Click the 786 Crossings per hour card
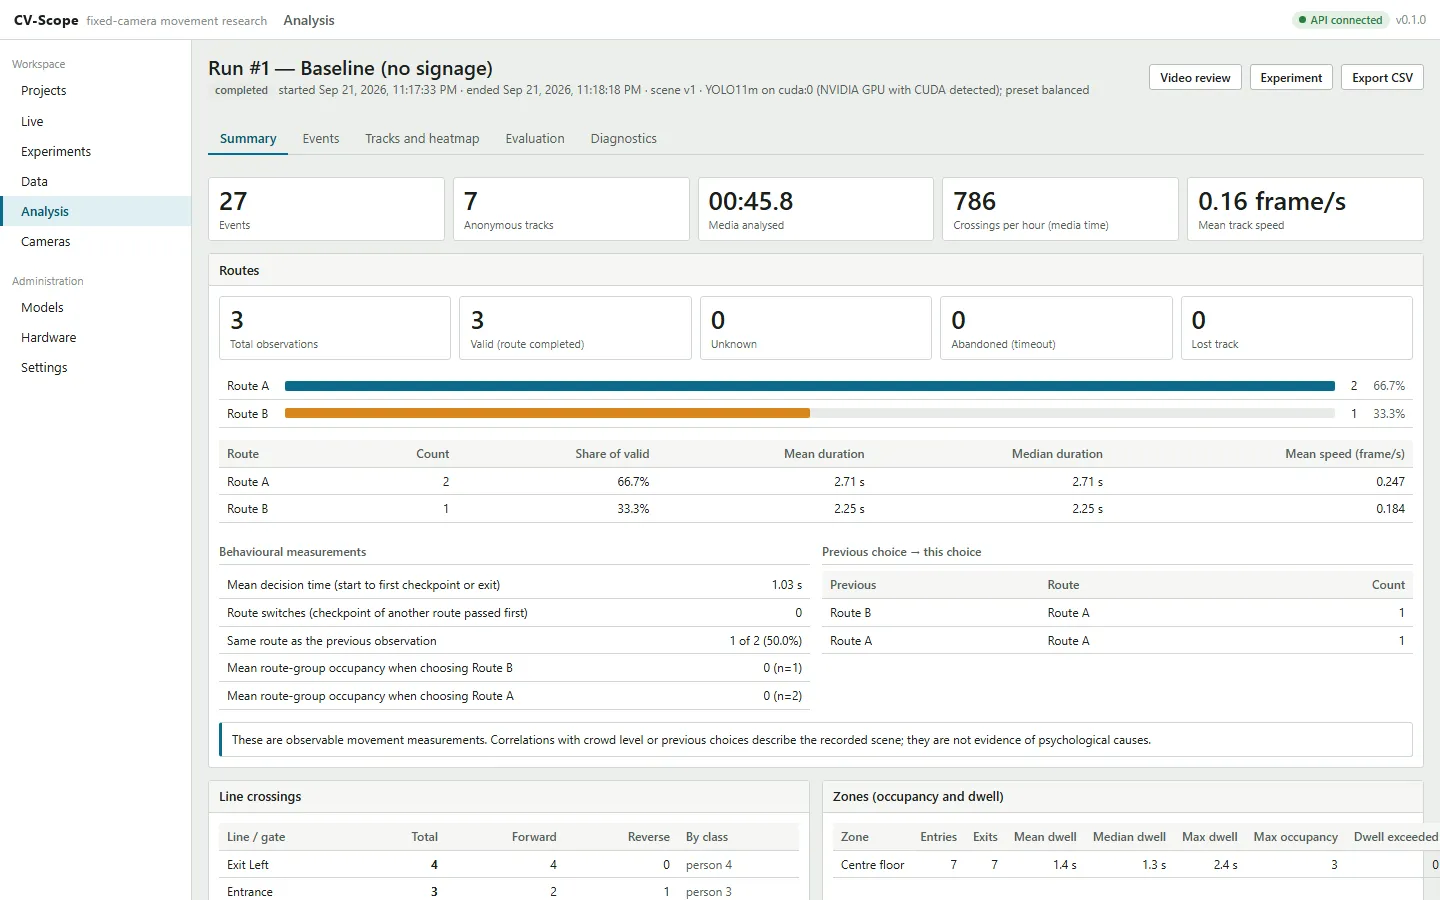 click(1060, 209)
